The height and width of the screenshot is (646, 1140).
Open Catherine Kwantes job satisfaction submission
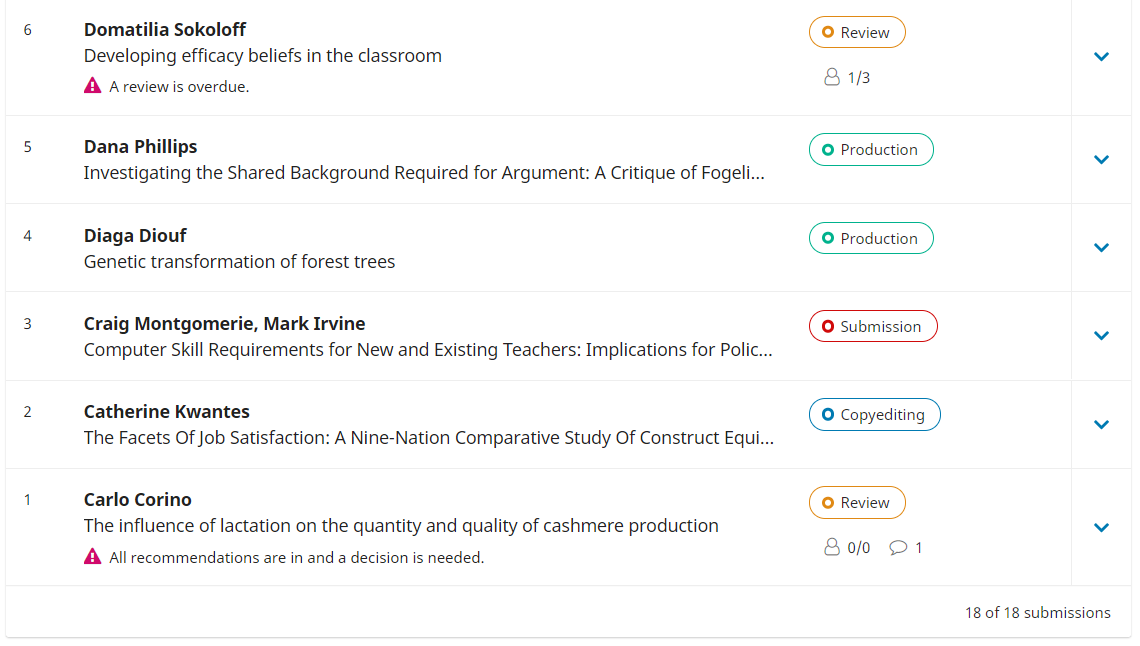[x=428, y=438]
